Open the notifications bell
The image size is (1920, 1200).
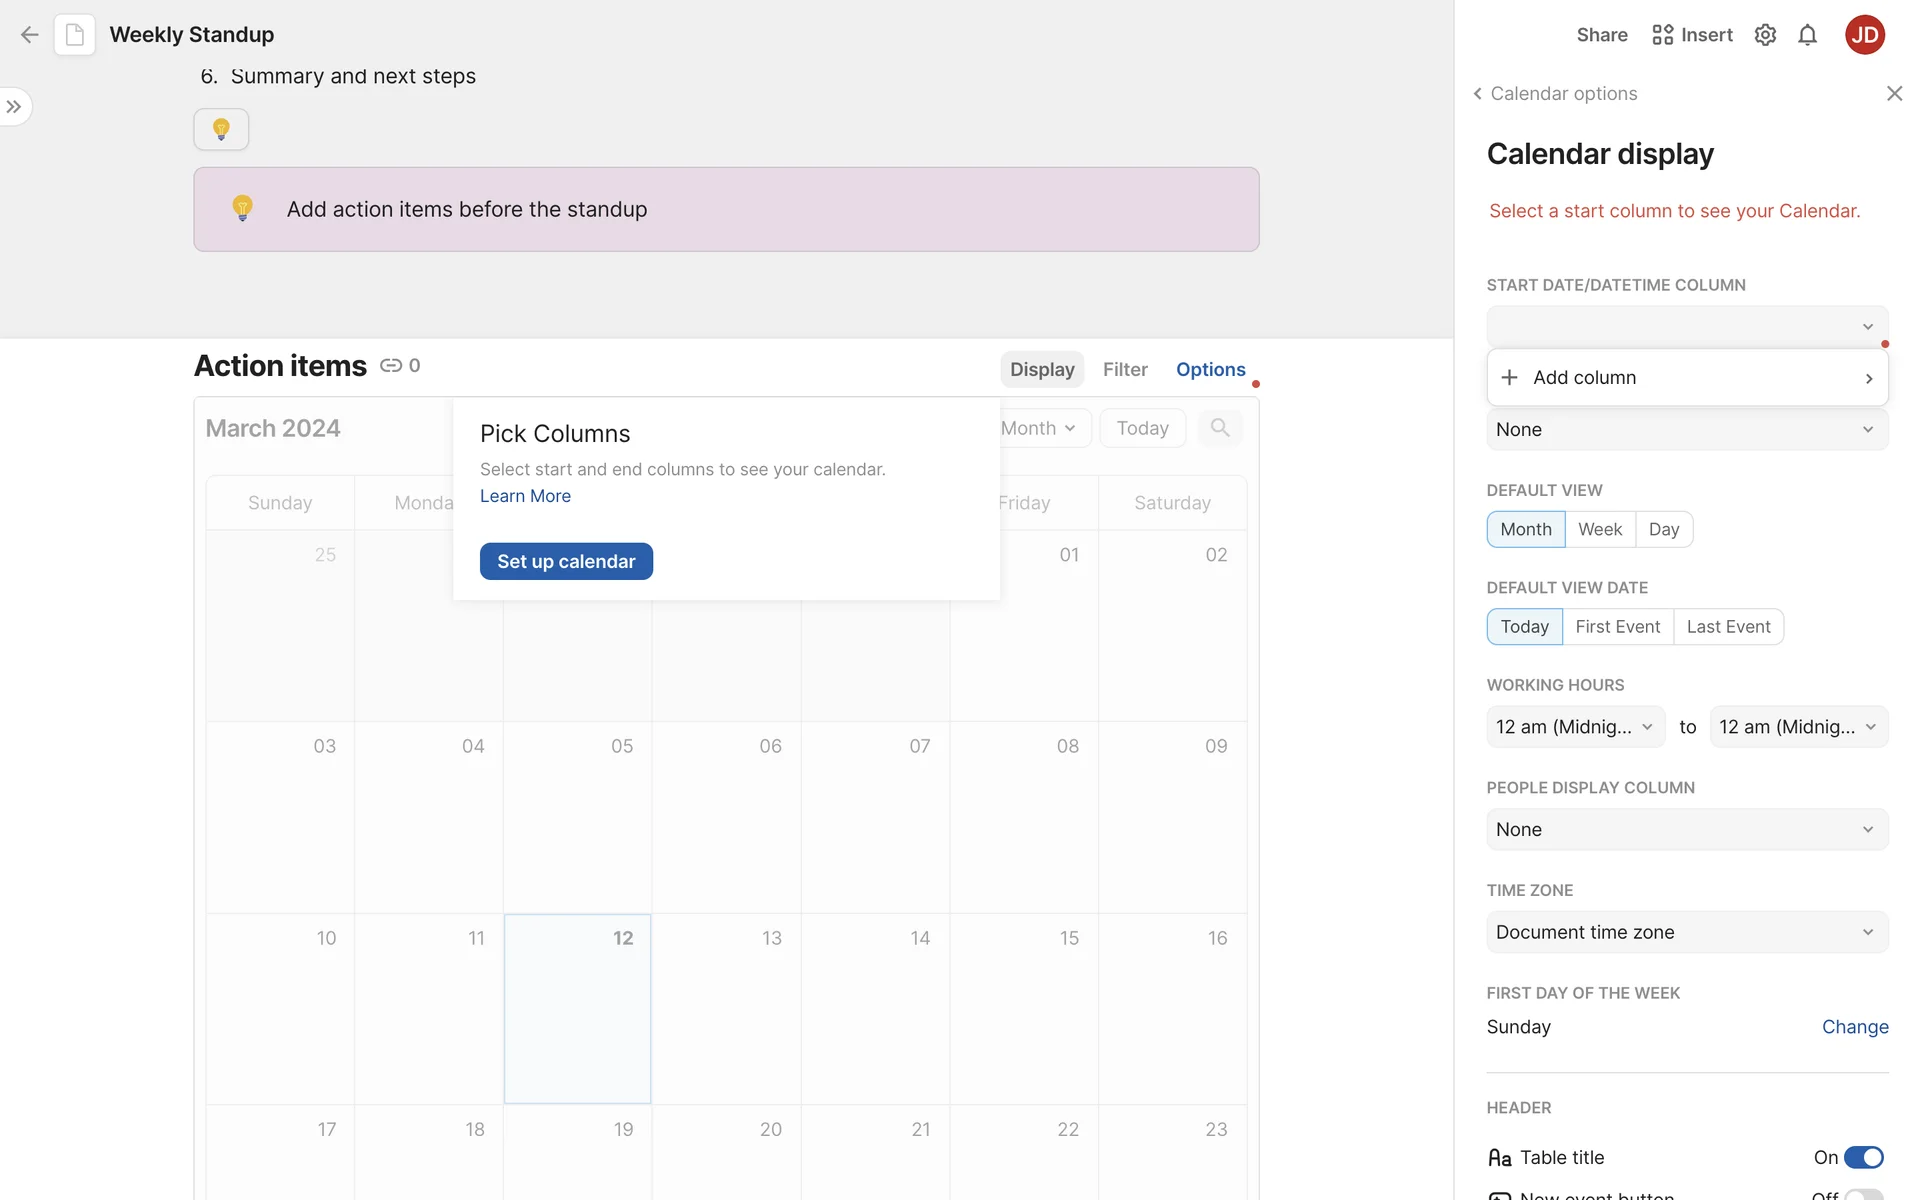point(1807,35)
